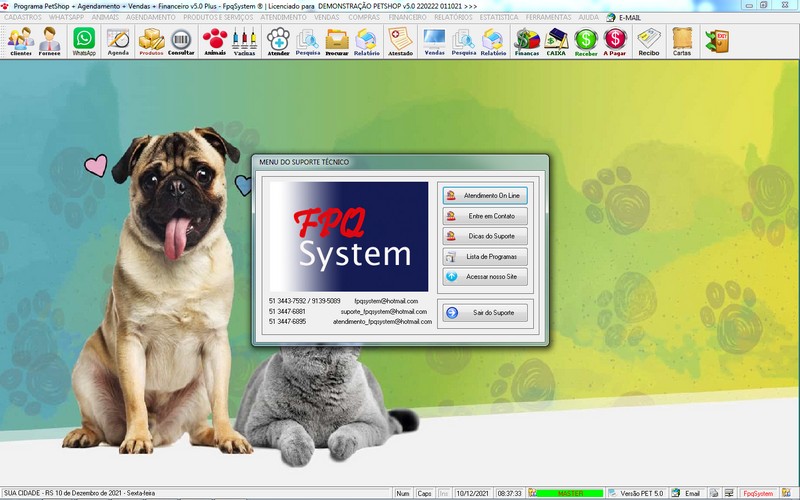
Task: Click Pesquisa icon next to Atender
Action: pos(308,41)
